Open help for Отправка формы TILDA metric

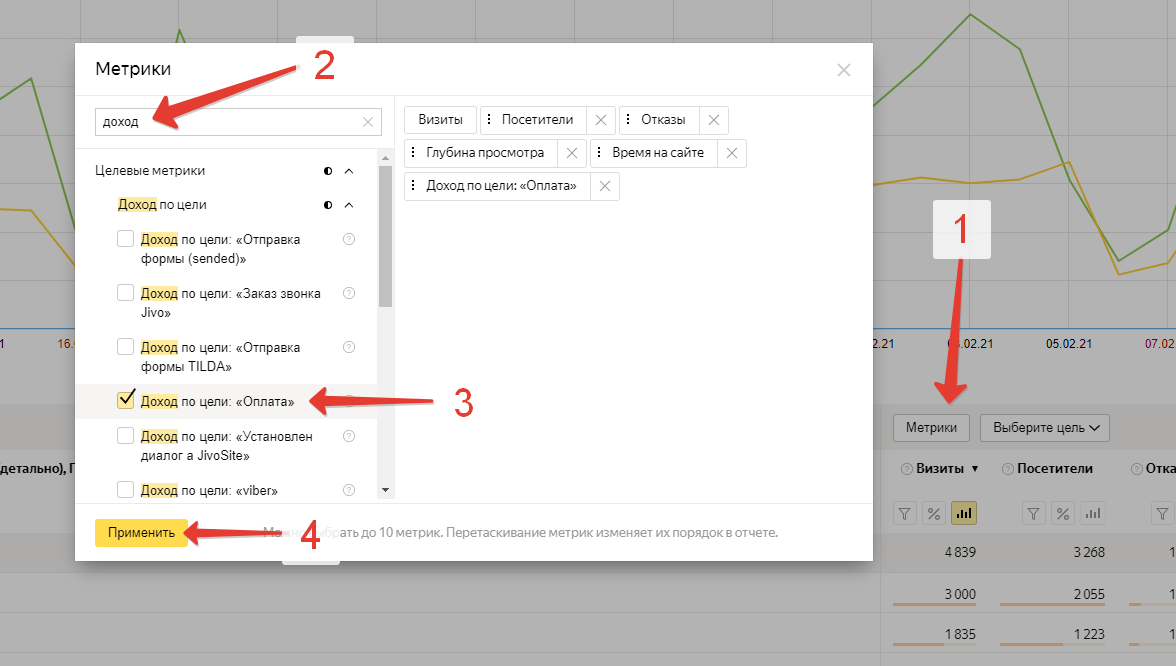click(349, 347)
